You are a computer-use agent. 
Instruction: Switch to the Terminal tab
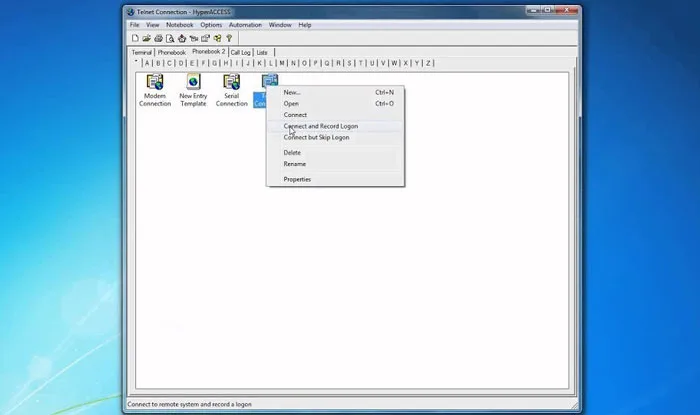pos(142,52)
